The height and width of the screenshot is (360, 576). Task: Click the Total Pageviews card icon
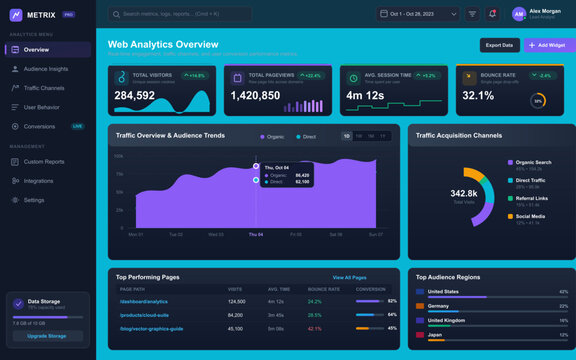click(x=237, y=78)
